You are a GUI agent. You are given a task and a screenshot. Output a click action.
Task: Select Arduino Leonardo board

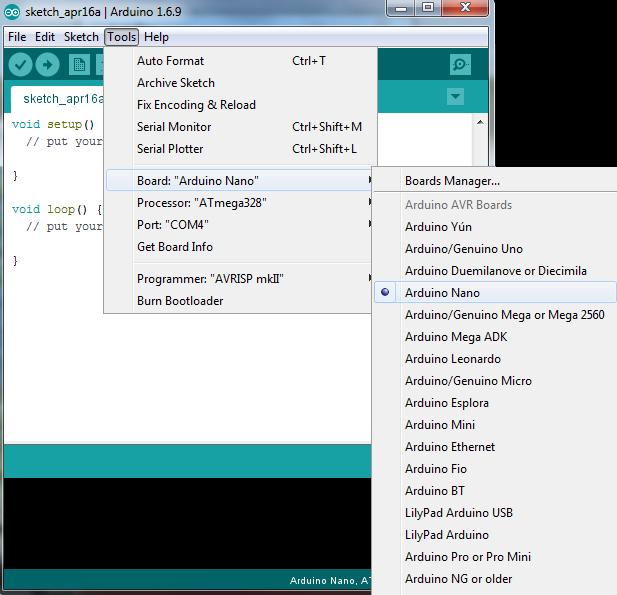(495, 359)
